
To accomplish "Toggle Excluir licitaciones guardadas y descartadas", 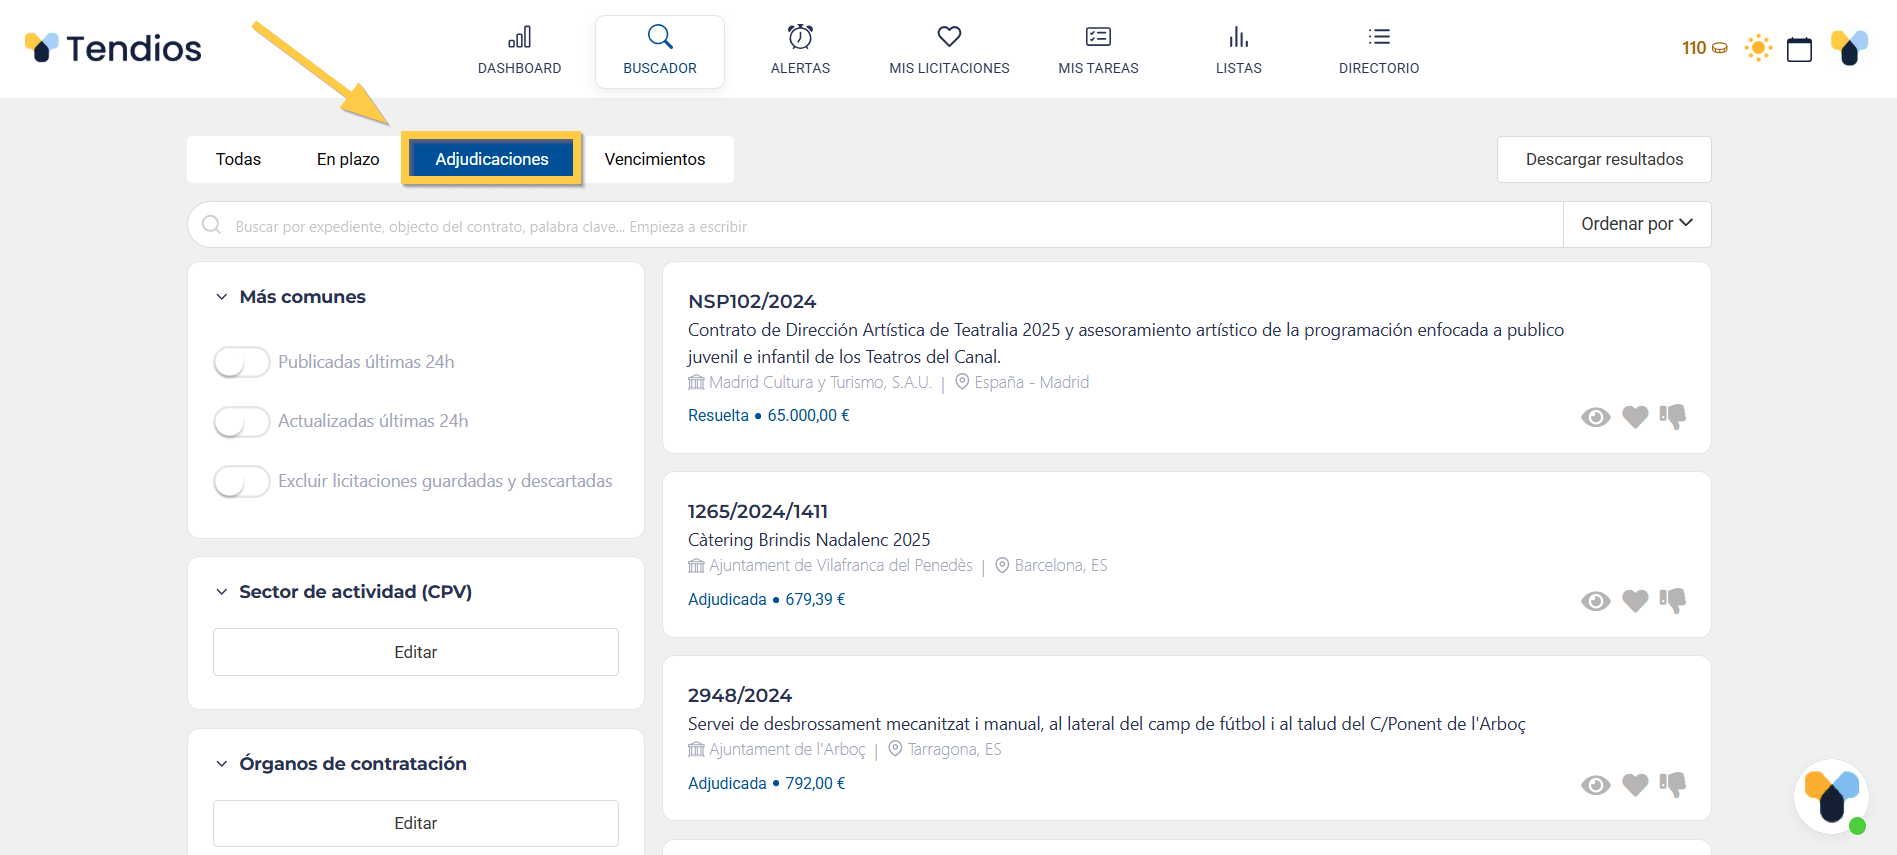I will (242, 481).
